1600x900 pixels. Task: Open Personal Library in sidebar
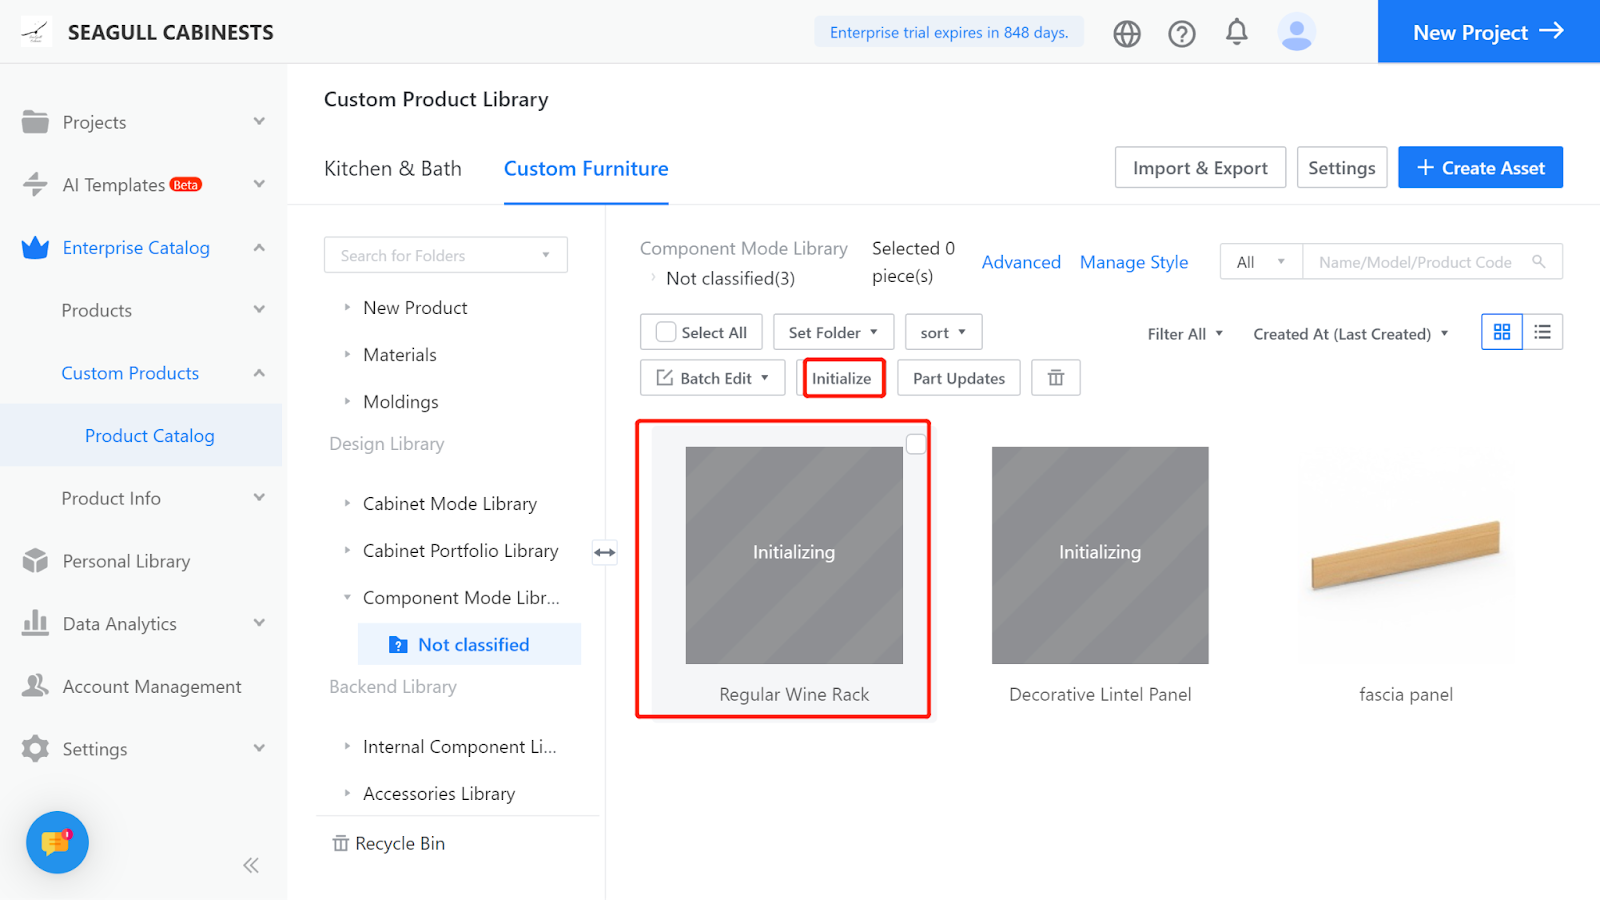point(126,561)
